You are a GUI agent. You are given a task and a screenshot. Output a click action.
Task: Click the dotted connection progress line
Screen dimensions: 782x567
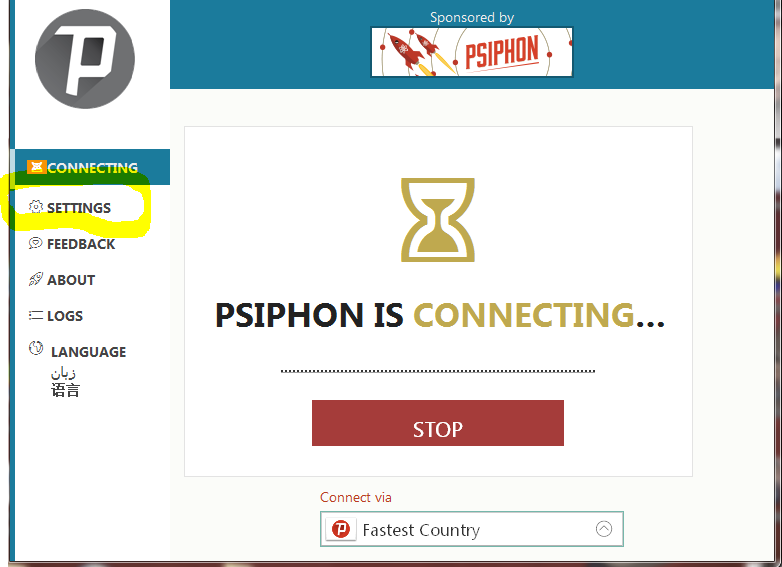438,371
